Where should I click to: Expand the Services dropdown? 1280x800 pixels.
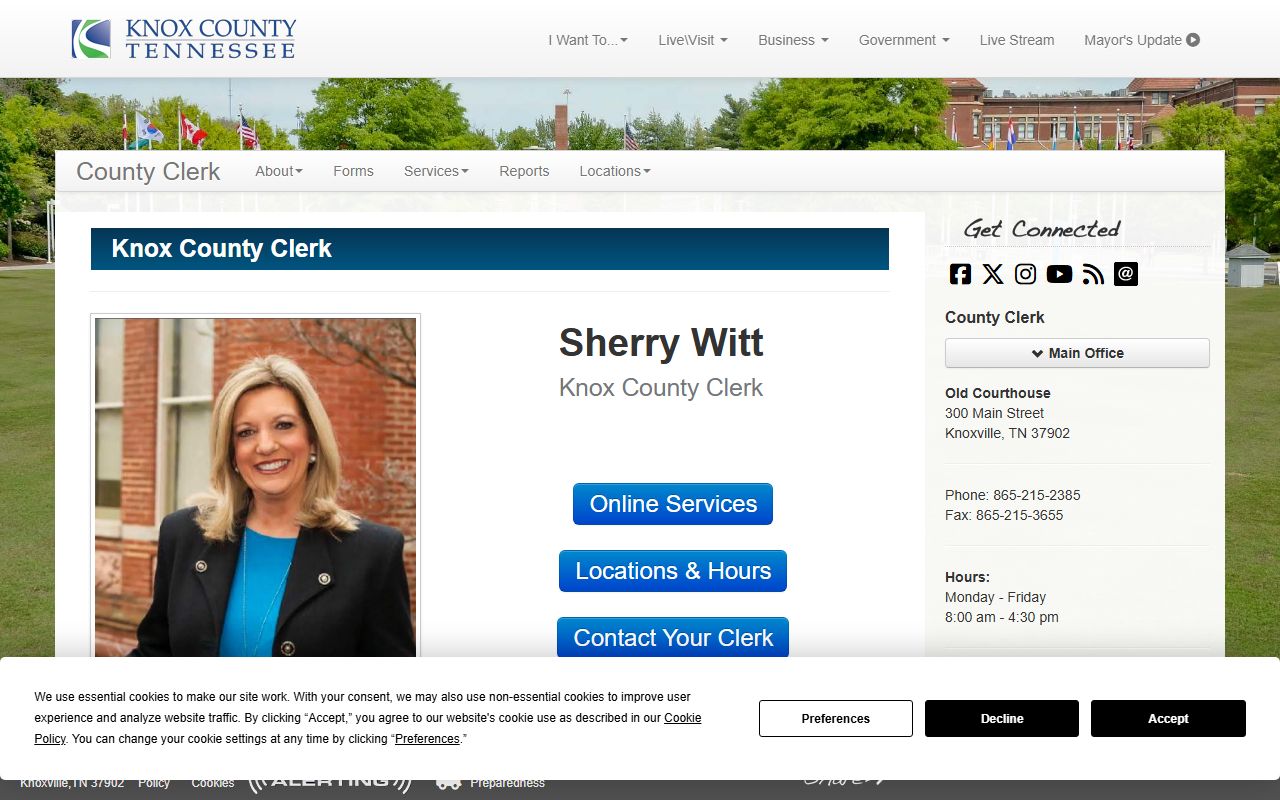click(436, 171)
